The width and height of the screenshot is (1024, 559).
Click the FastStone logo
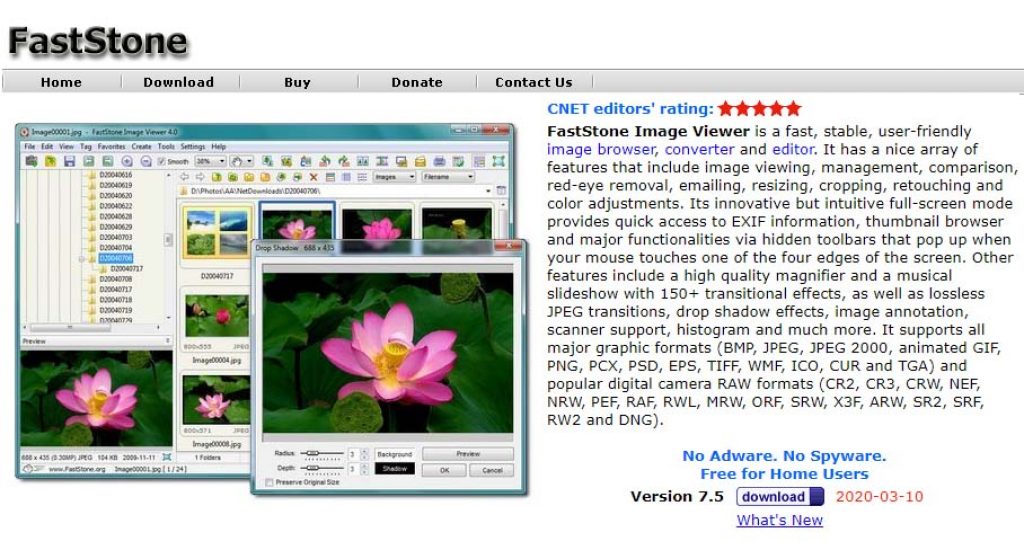pos(98,40)
